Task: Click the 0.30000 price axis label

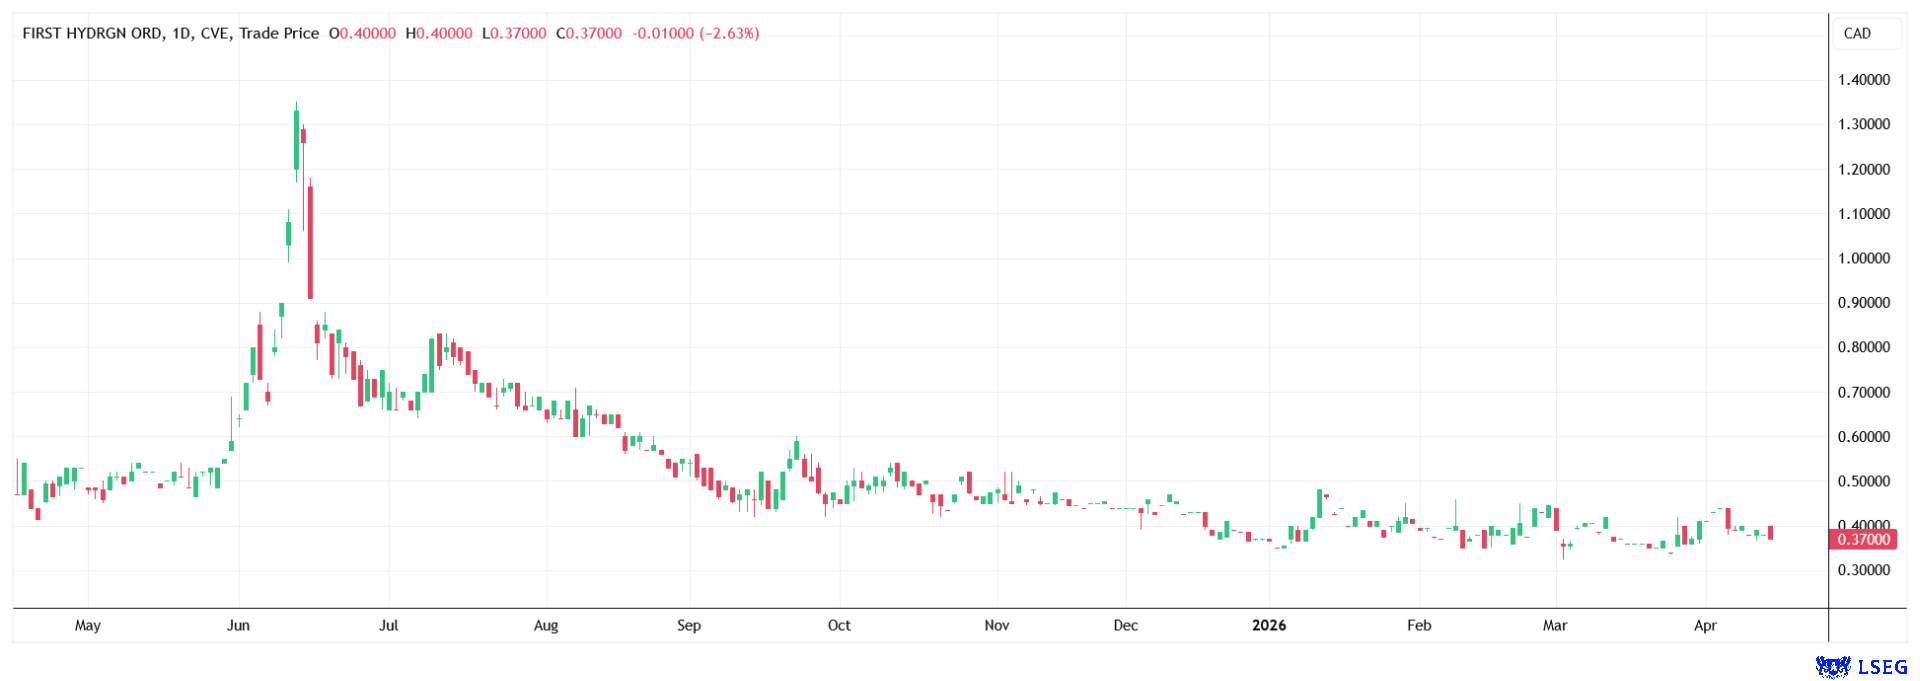Action: click(x=1864, y=570)
